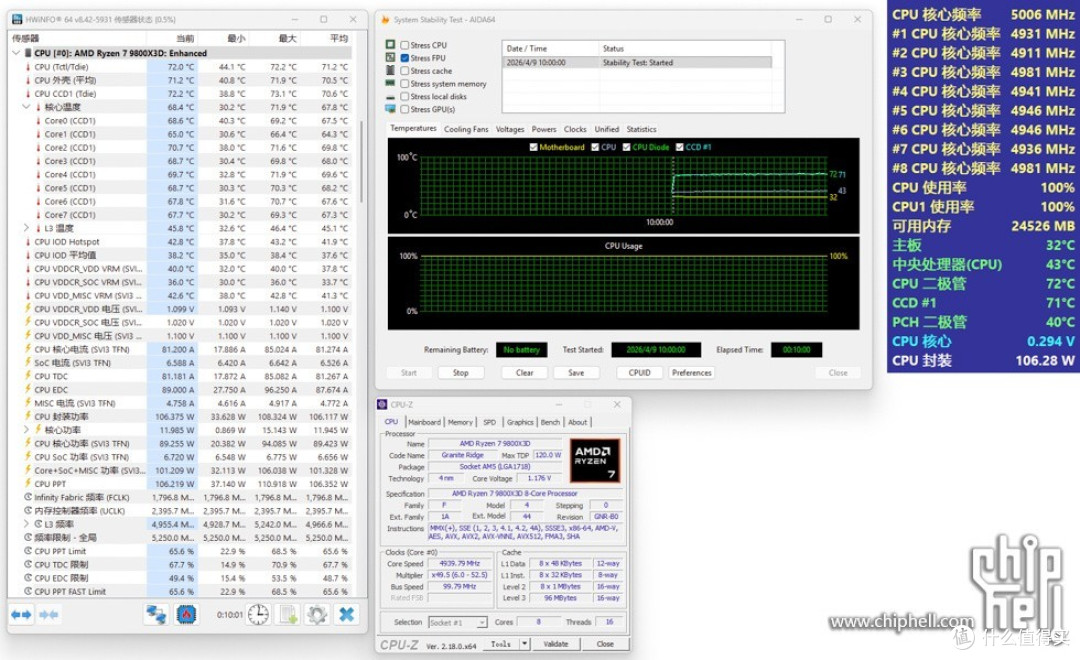Click HWiNFO blue navigation arrows icon
The height and width of the screenshot is (660, 1080).
(21, 614)
